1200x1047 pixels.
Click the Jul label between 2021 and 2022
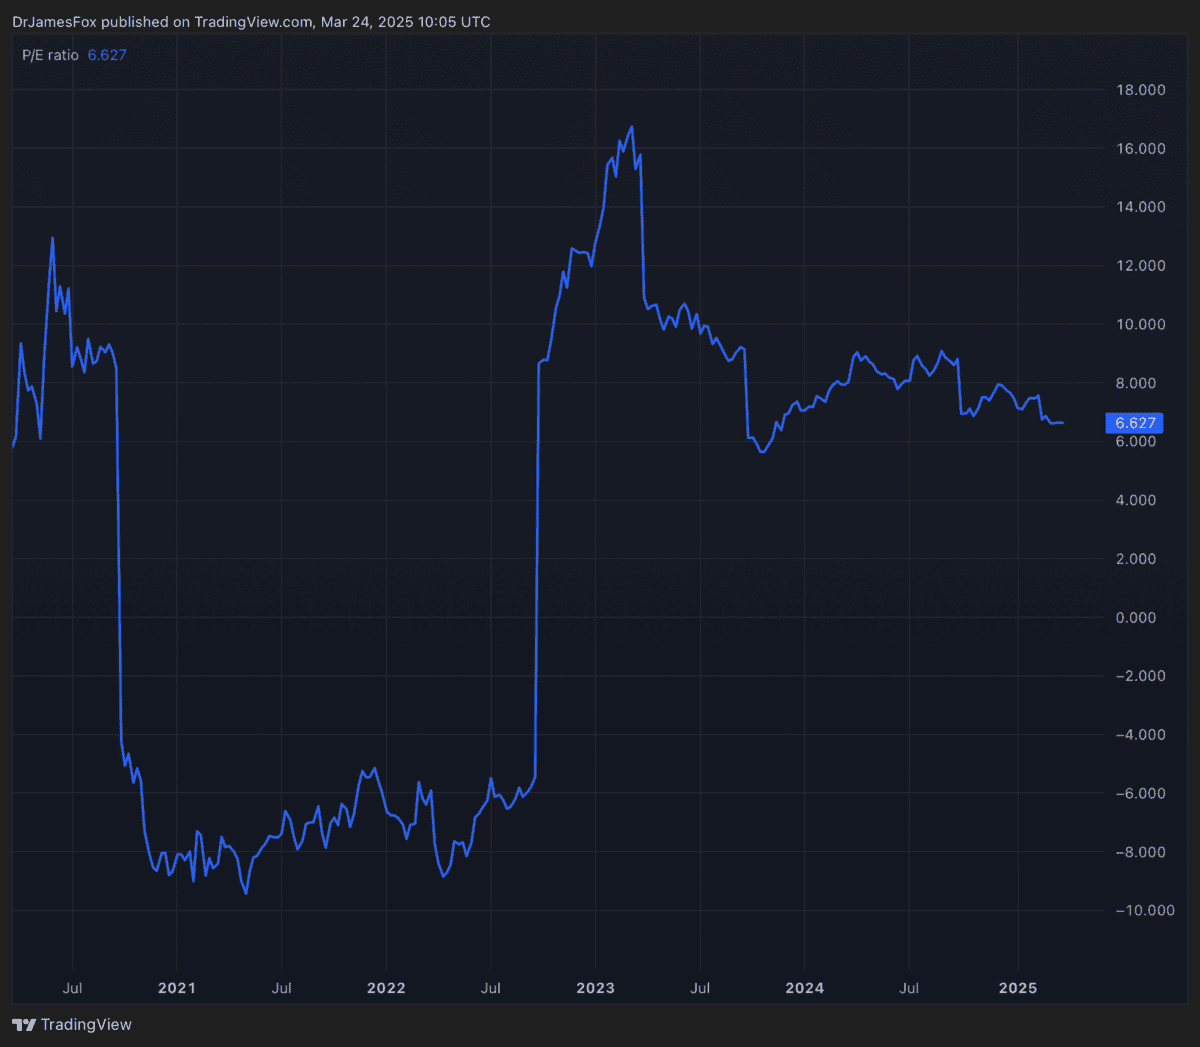(281, 988)
